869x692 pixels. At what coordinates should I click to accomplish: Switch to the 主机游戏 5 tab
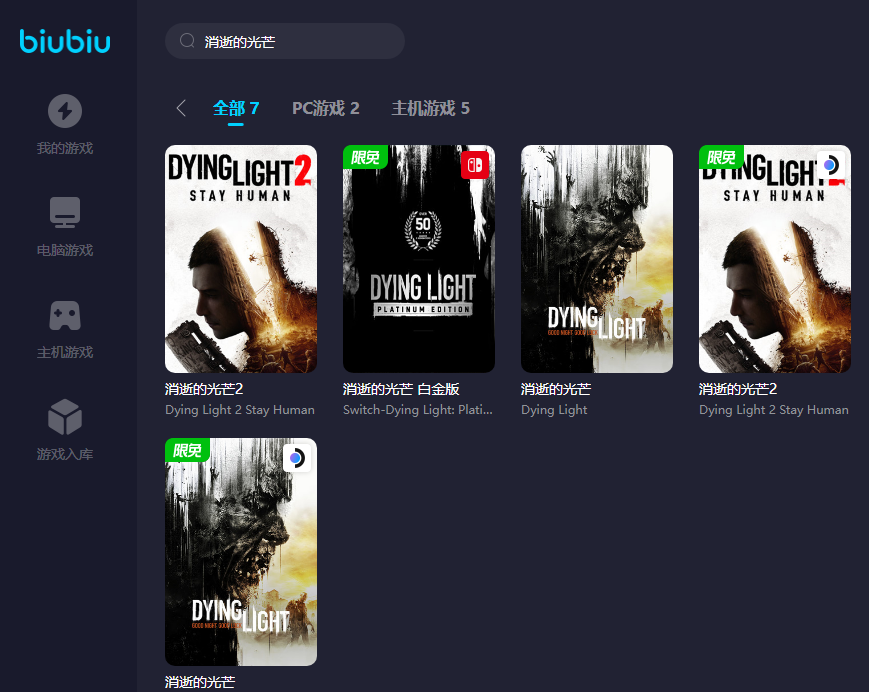click(x=430, y=108)
